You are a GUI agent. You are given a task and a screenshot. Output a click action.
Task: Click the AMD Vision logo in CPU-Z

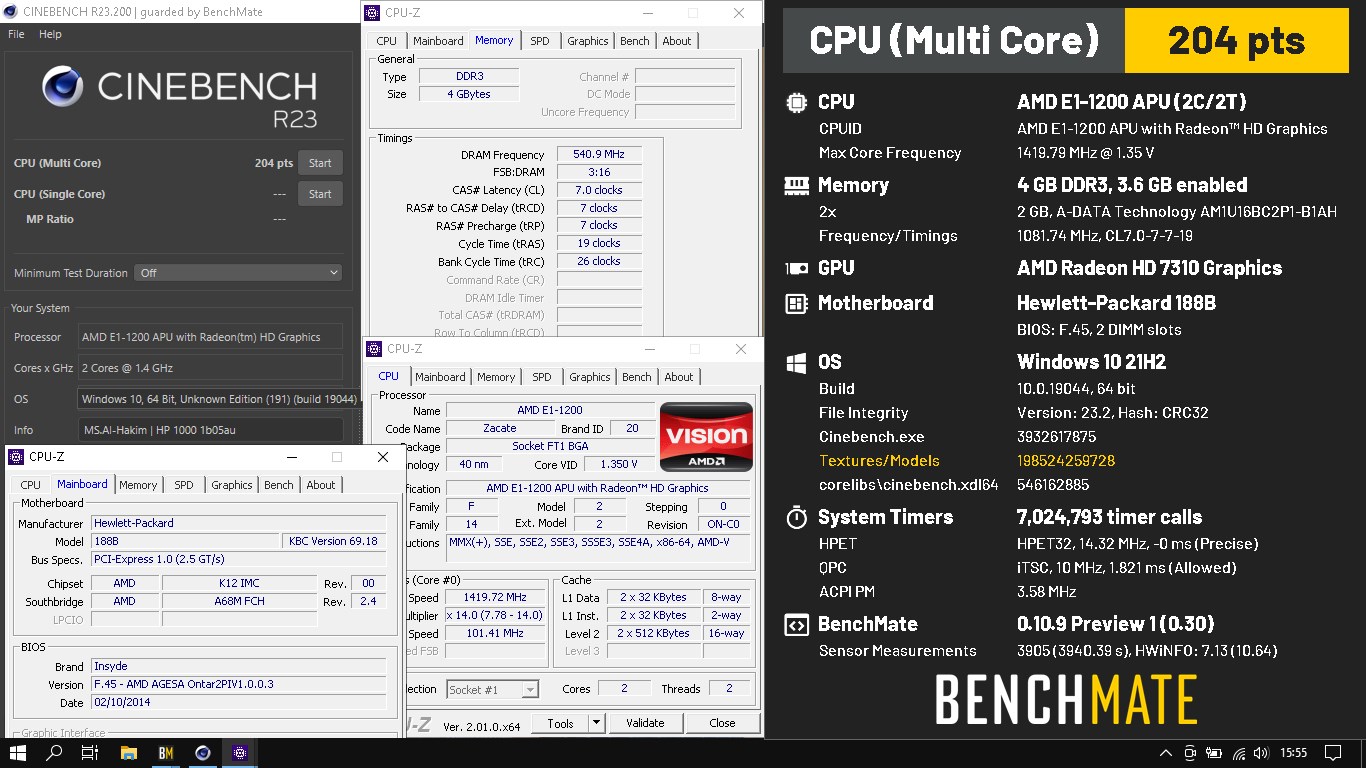click(706, 437)
